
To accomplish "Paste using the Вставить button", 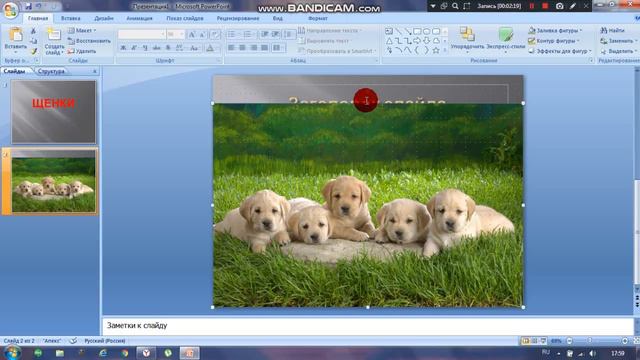I will [16, 40].
